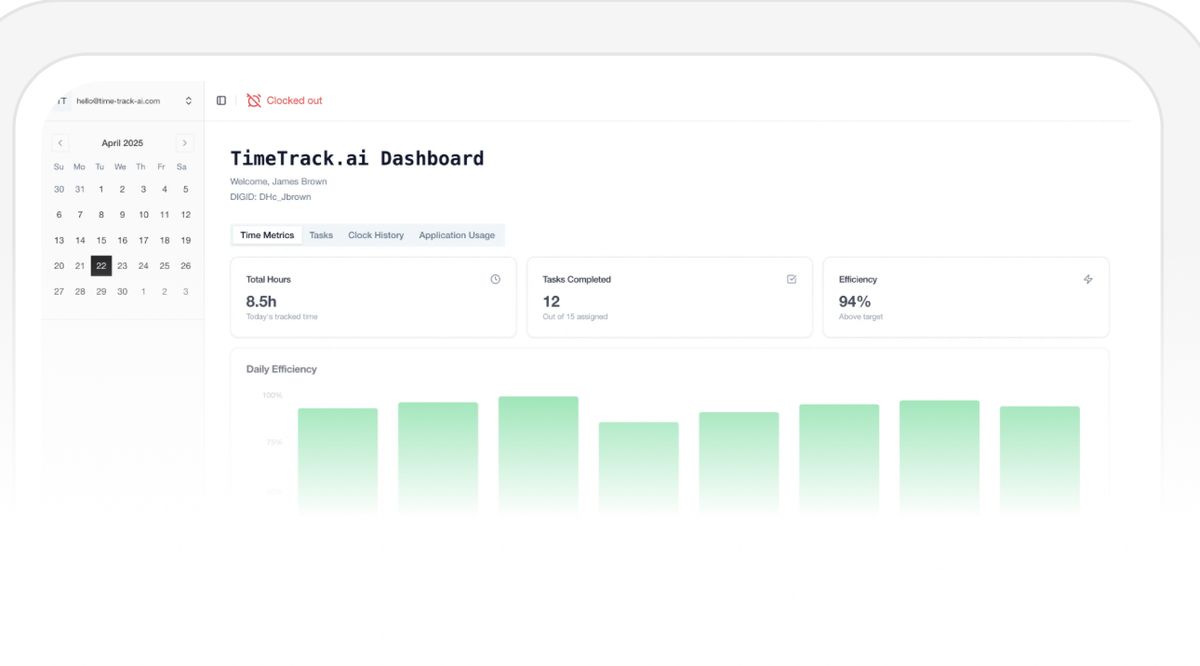Open the Clock History tab
Image resolution: width=1200 pixels, height=666 pixels.
pyautogui.click(x=376, y=235)
